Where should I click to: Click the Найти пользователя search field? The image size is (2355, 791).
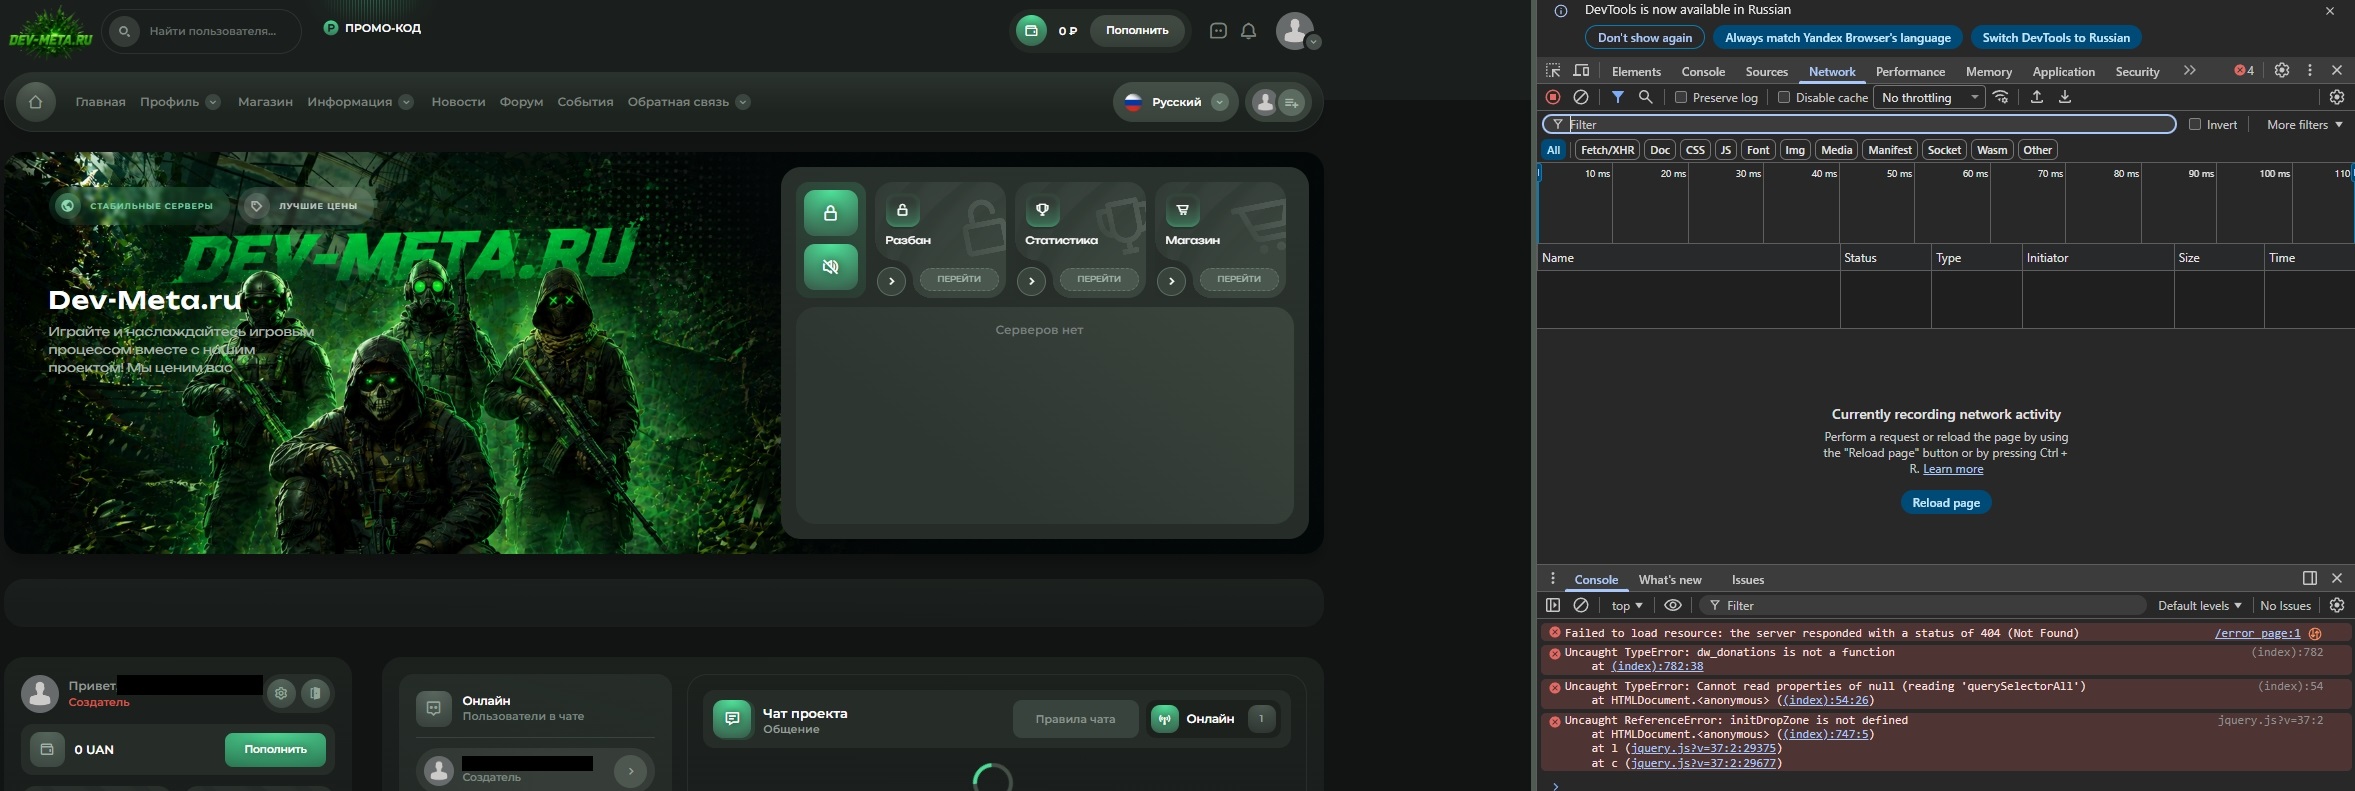coord(203,31)
